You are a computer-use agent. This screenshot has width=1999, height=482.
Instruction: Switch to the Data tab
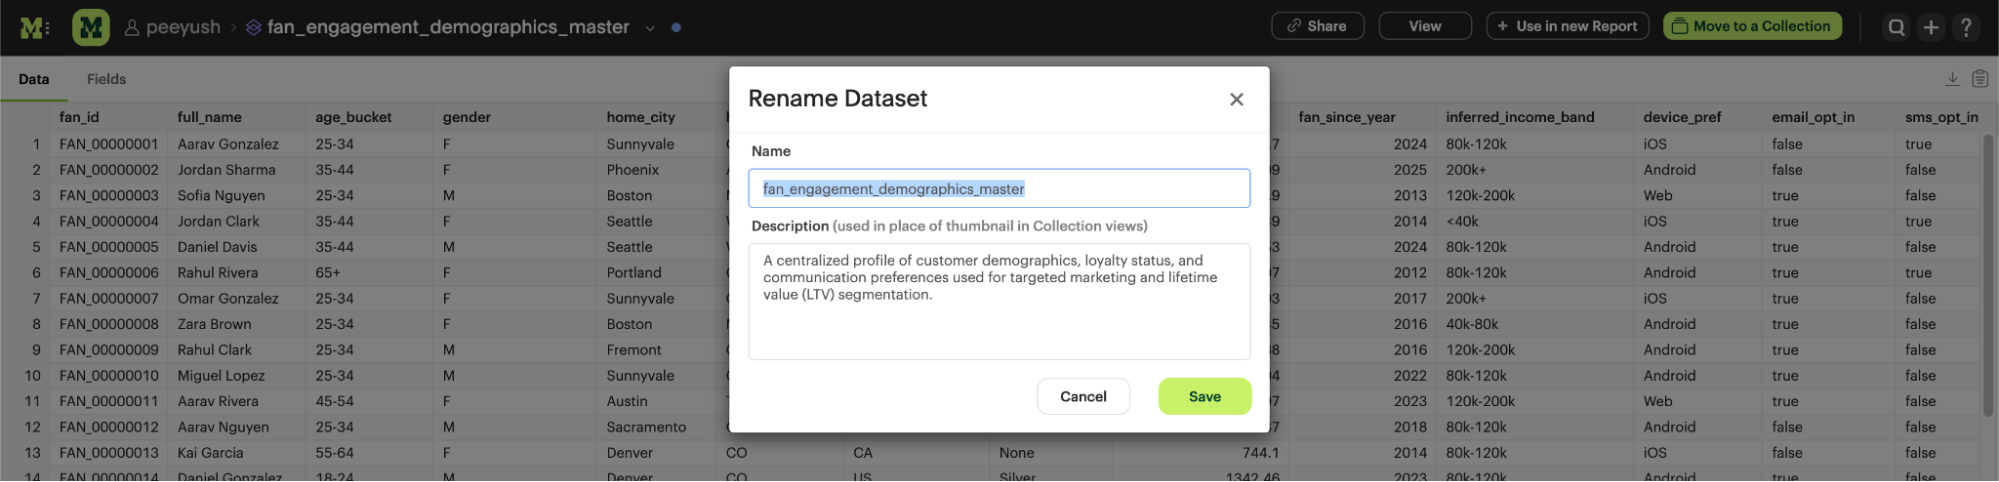pos(34,79)
